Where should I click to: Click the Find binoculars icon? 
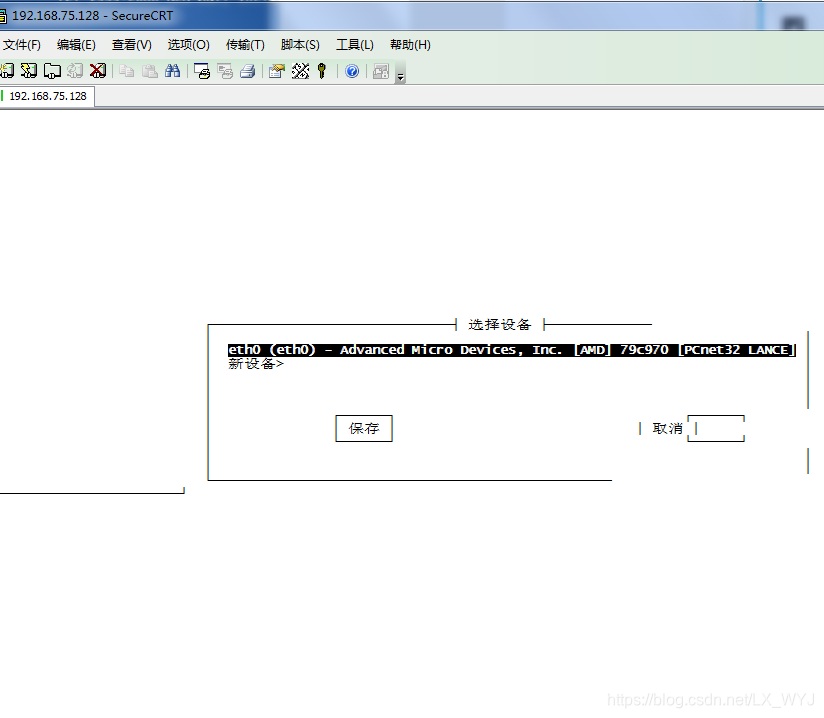point(172,71)
